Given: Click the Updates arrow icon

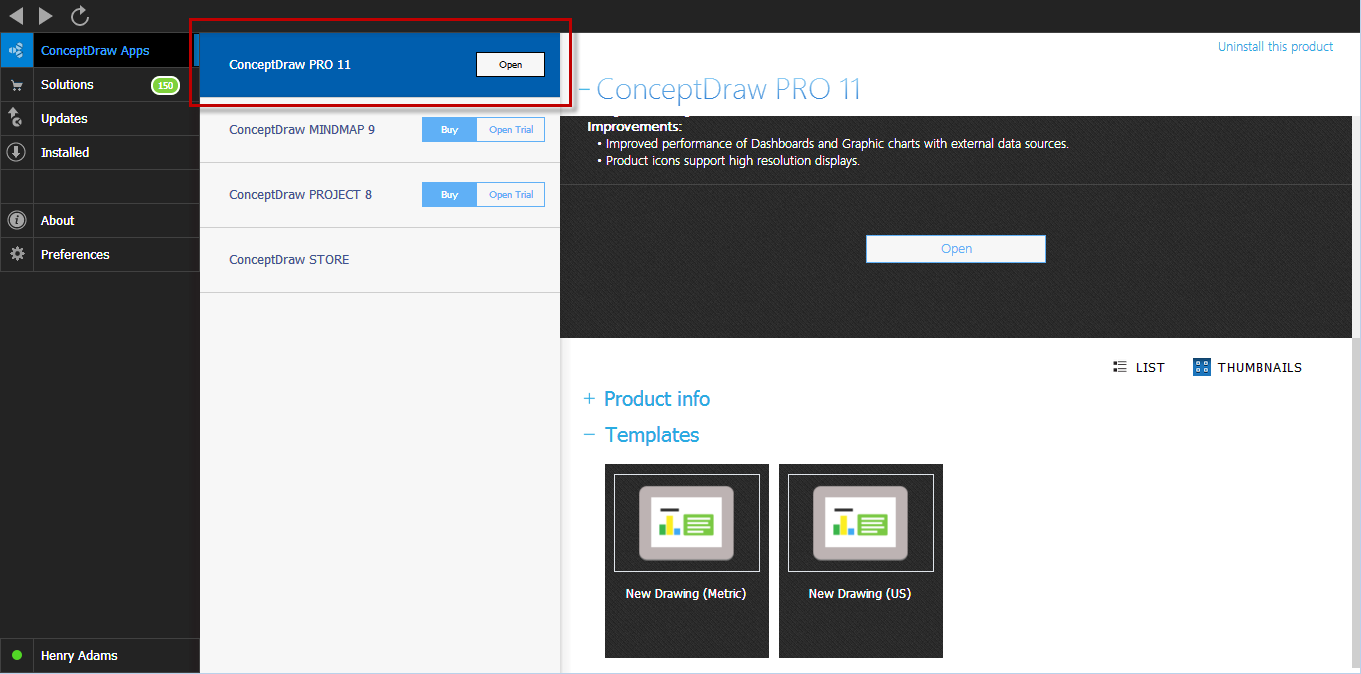Looking at the screenshot, I should 16,118.
